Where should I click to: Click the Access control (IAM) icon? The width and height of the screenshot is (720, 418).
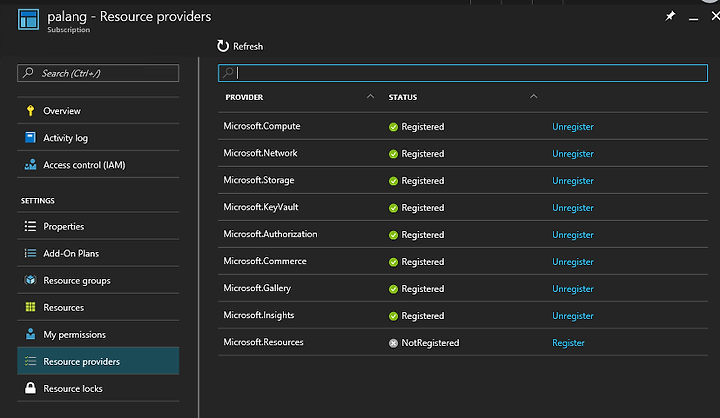[30, 164]
